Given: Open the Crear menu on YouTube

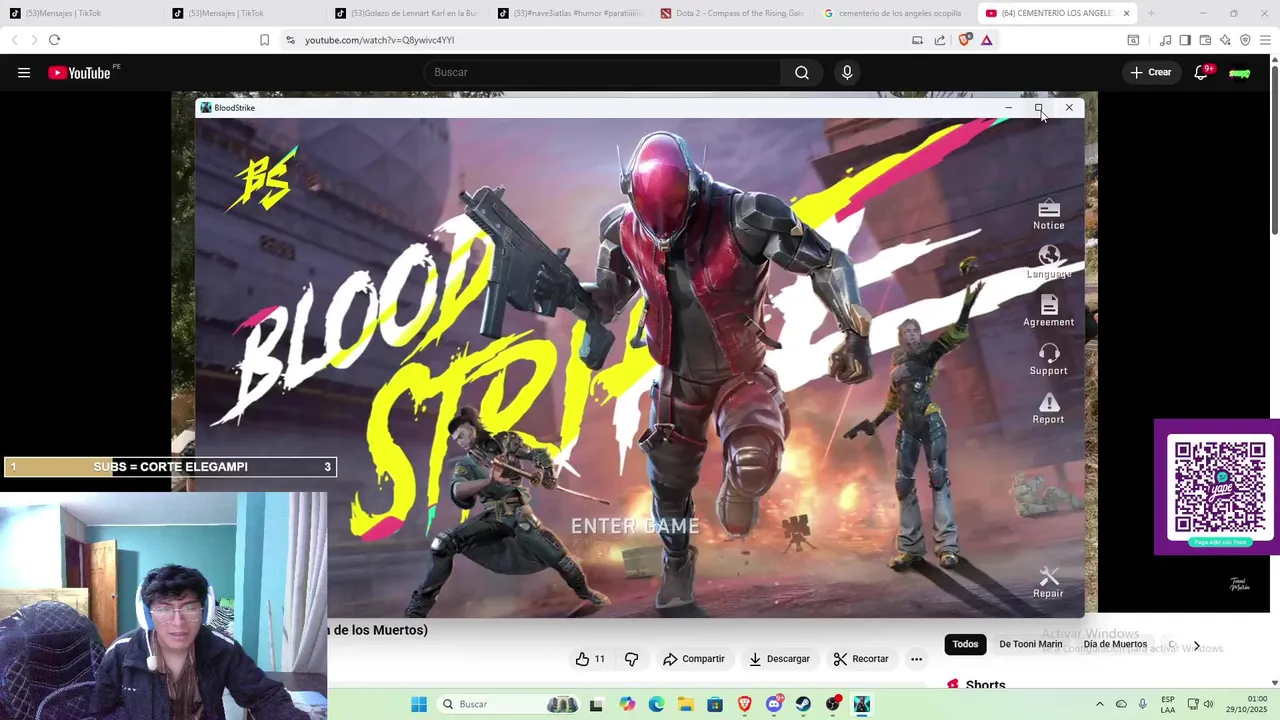Looking at the screenshot, I should (1151, 72).
